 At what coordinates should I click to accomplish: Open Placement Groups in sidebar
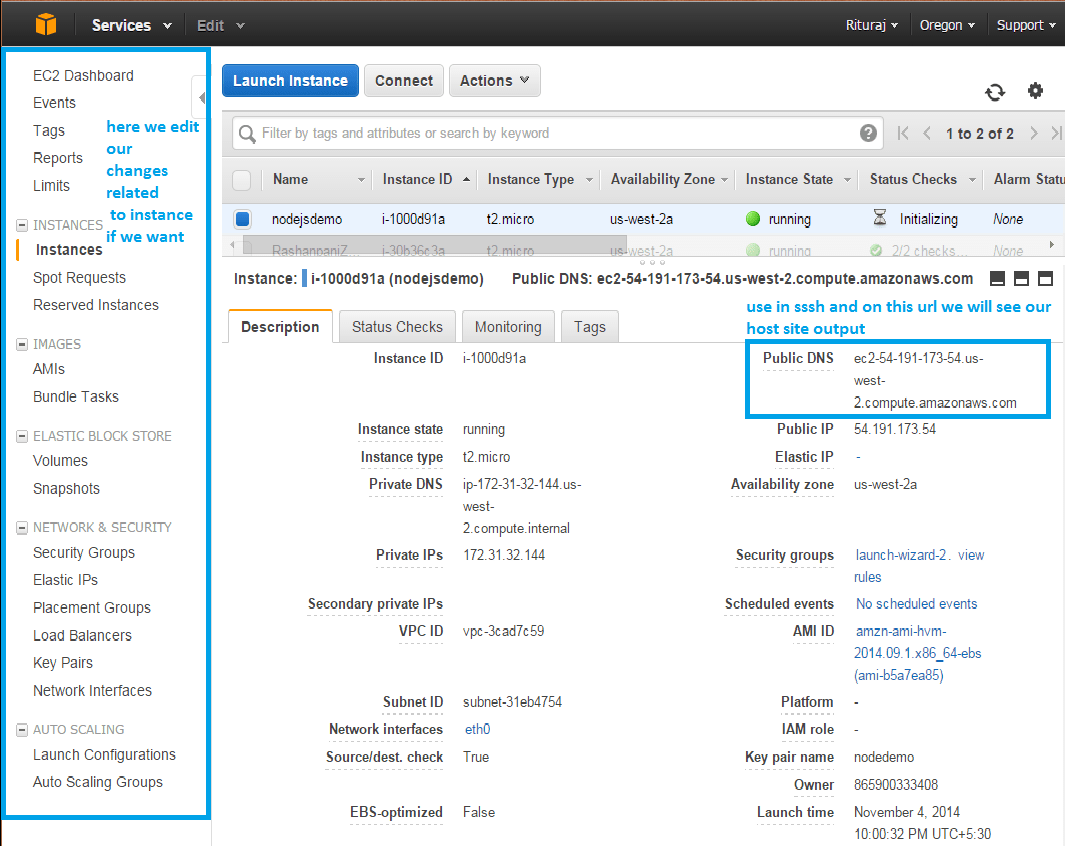click(92, 608)
